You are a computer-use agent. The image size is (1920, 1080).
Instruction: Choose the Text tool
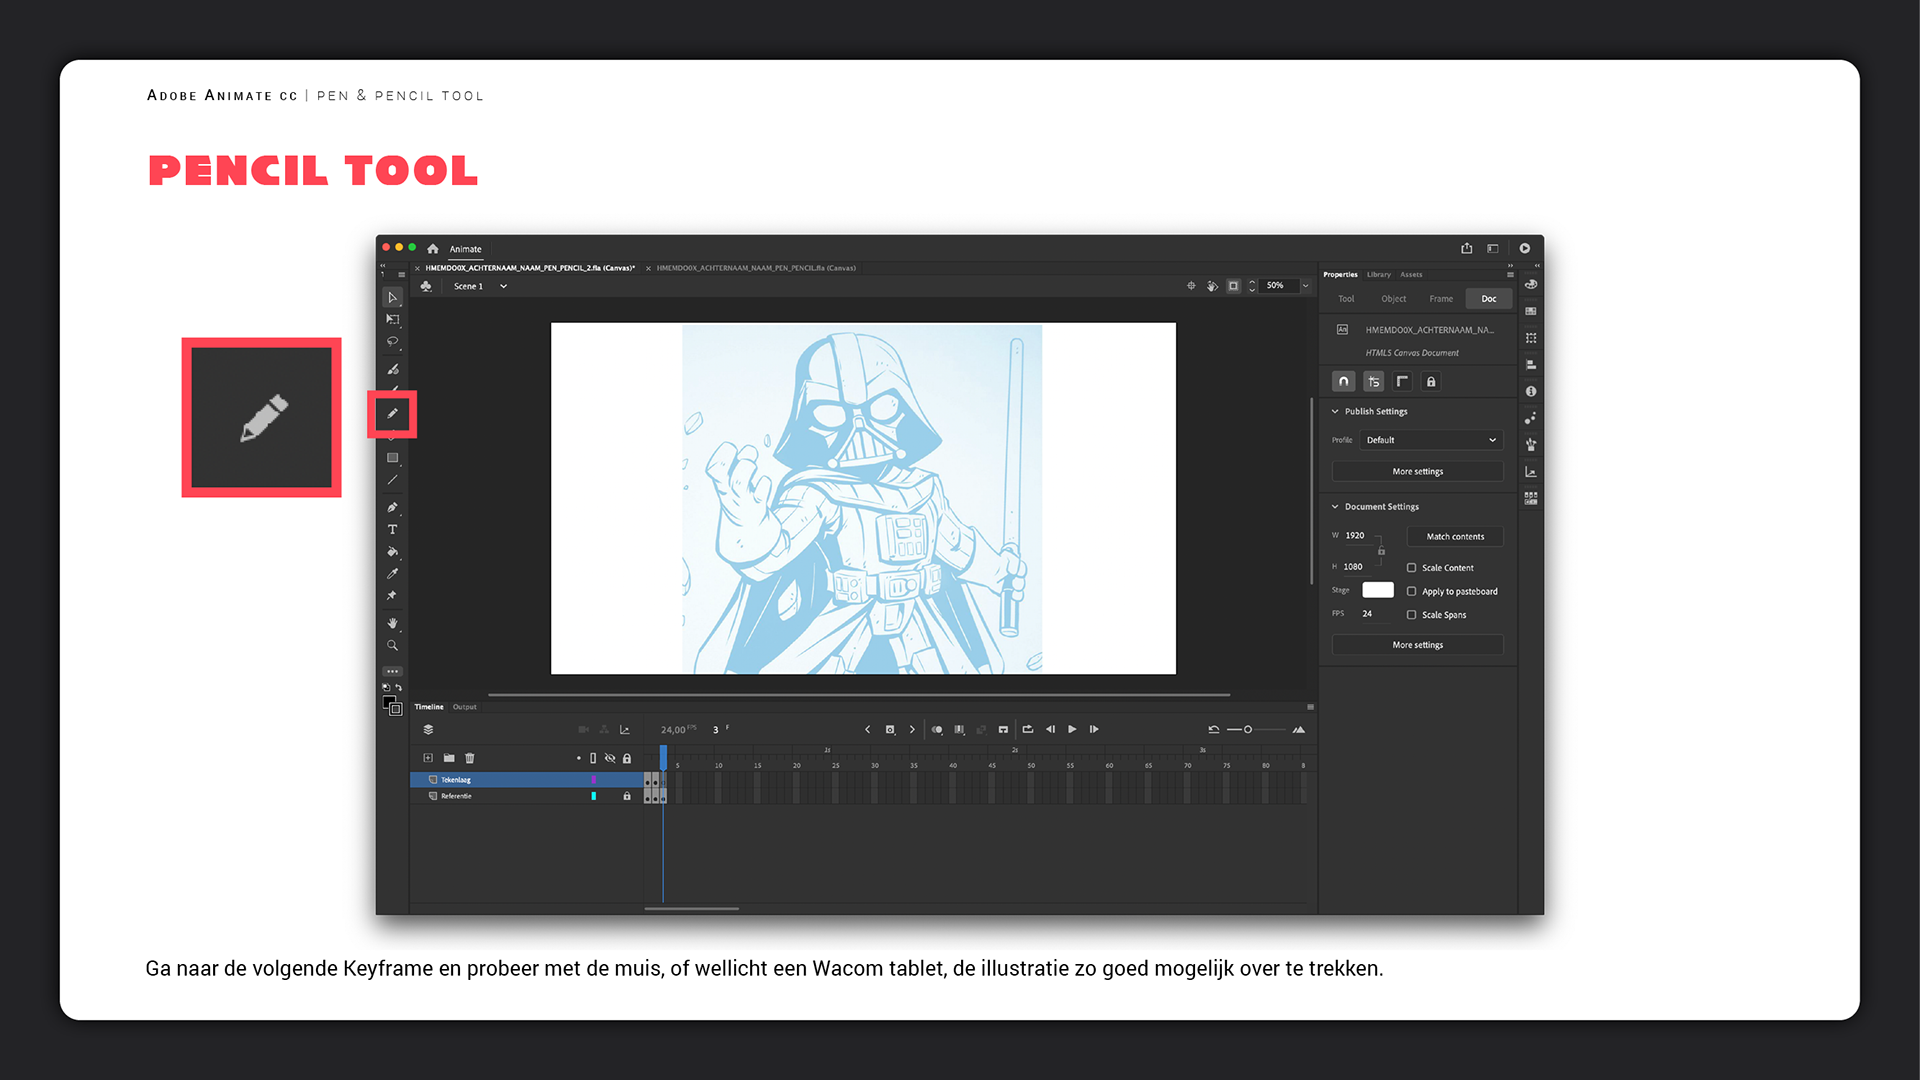coord(392,529)
